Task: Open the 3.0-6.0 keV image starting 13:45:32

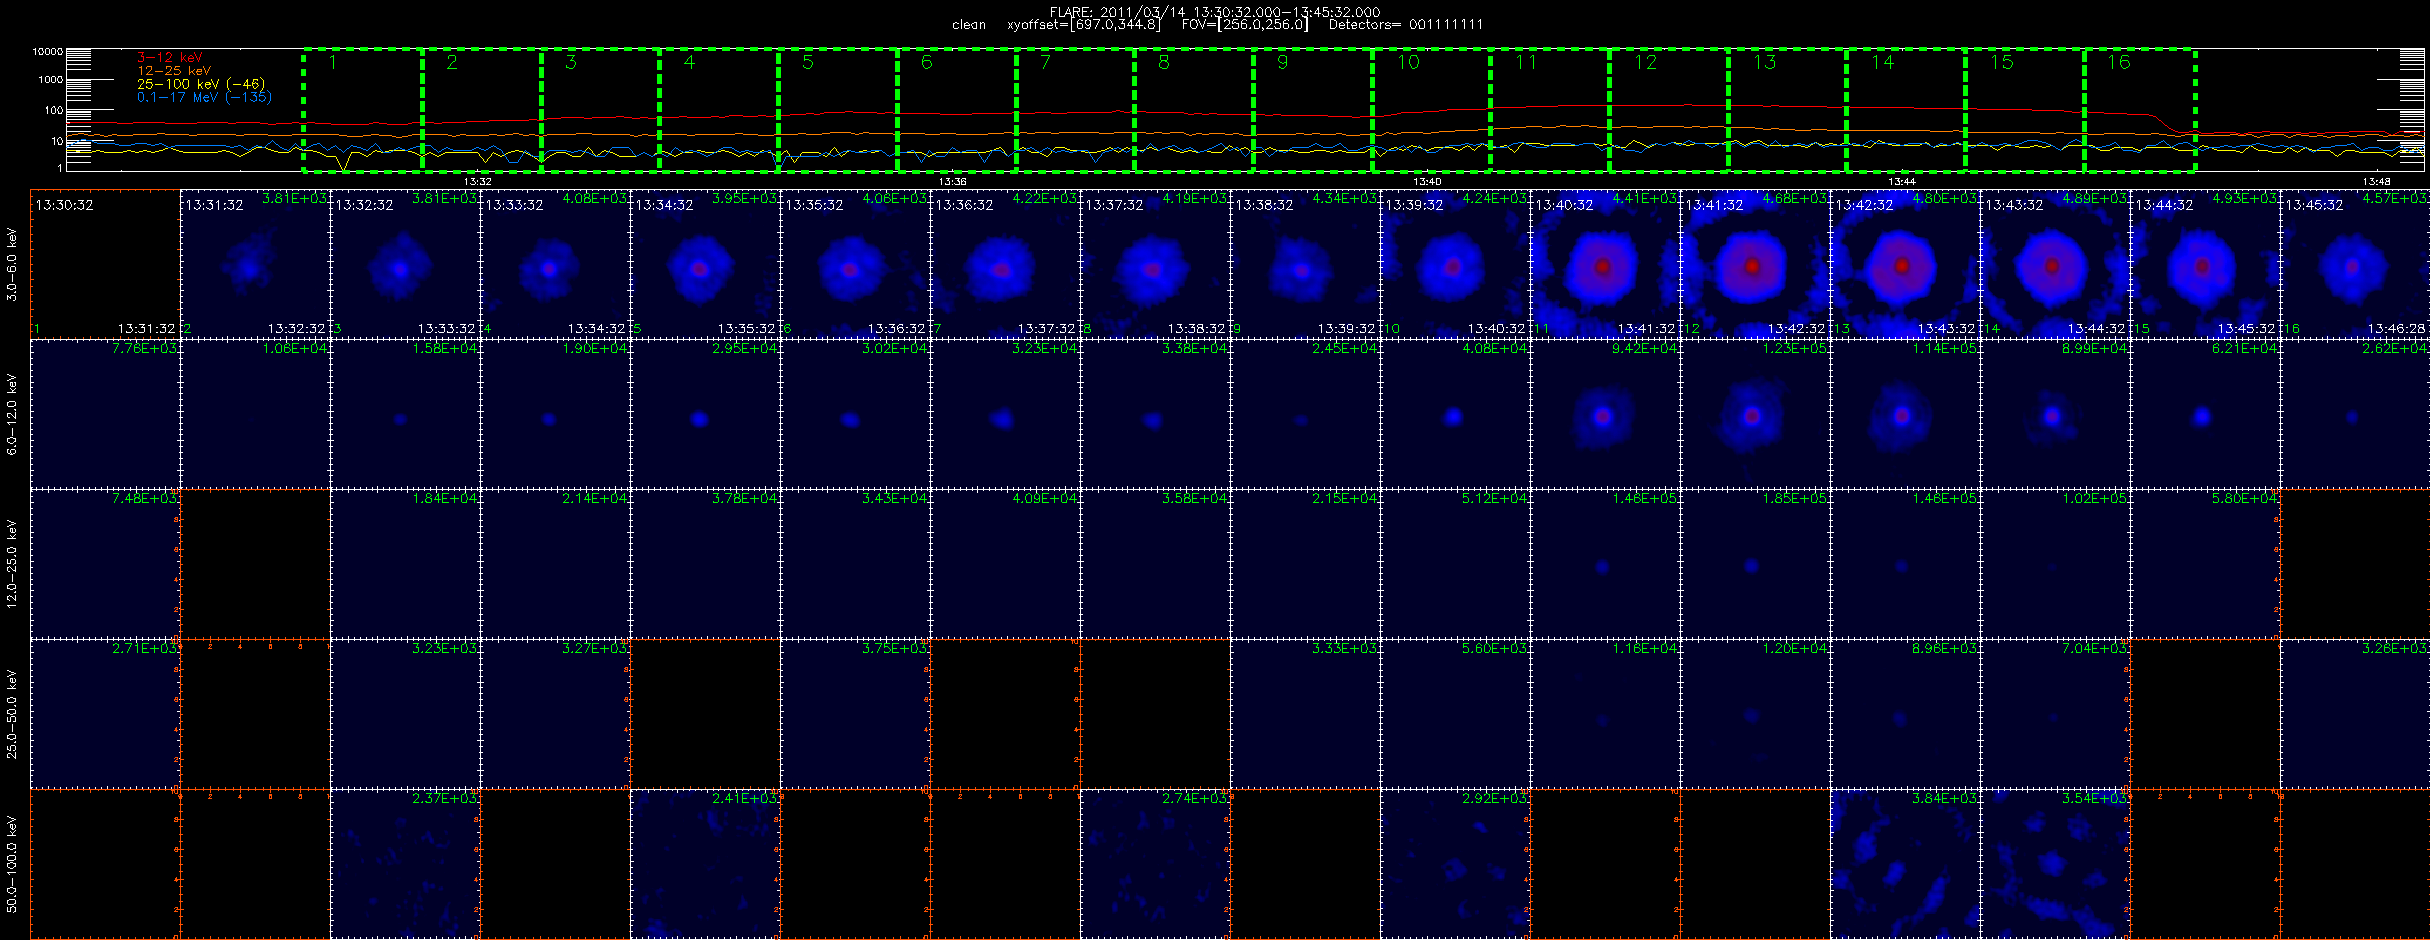Action: coord(2355,264)
